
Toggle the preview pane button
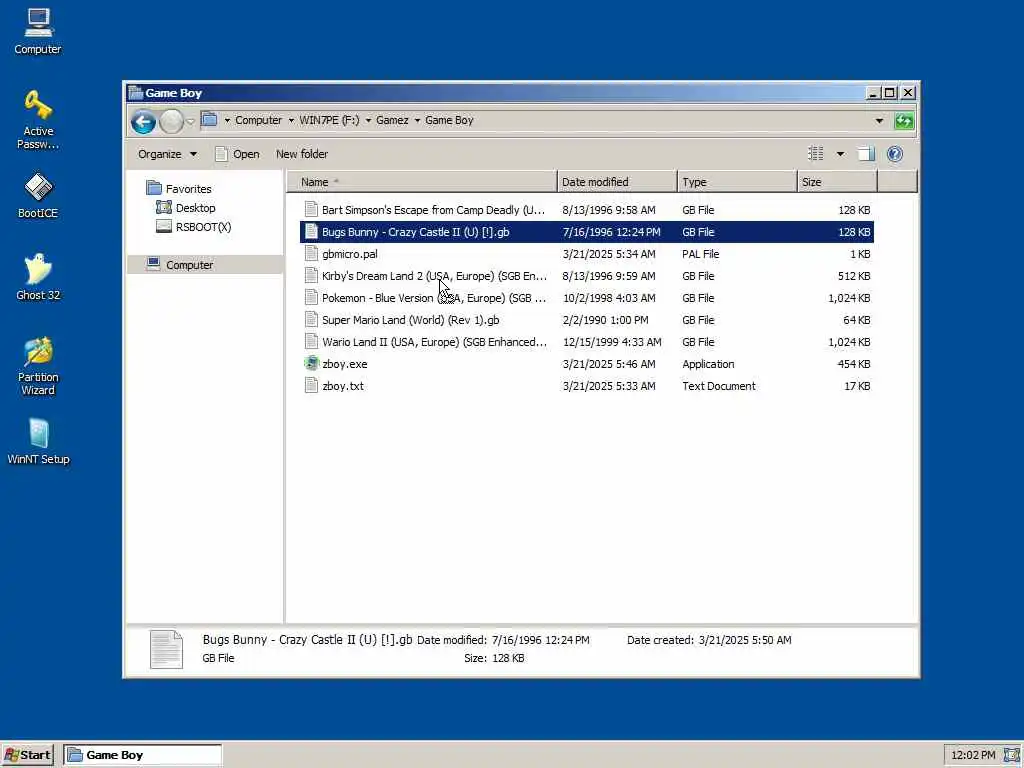(x=866, y=153)
